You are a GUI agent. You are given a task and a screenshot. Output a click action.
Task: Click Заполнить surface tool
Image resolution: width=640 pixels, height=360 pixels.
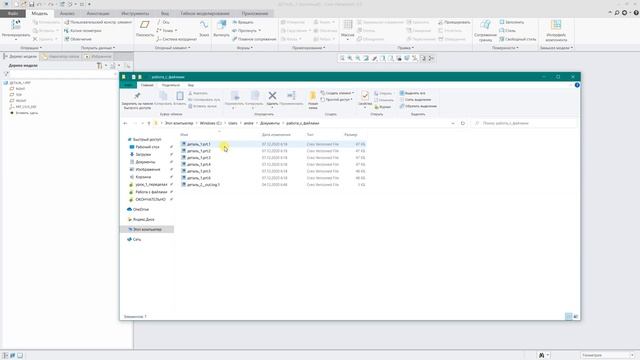point(512,22)
